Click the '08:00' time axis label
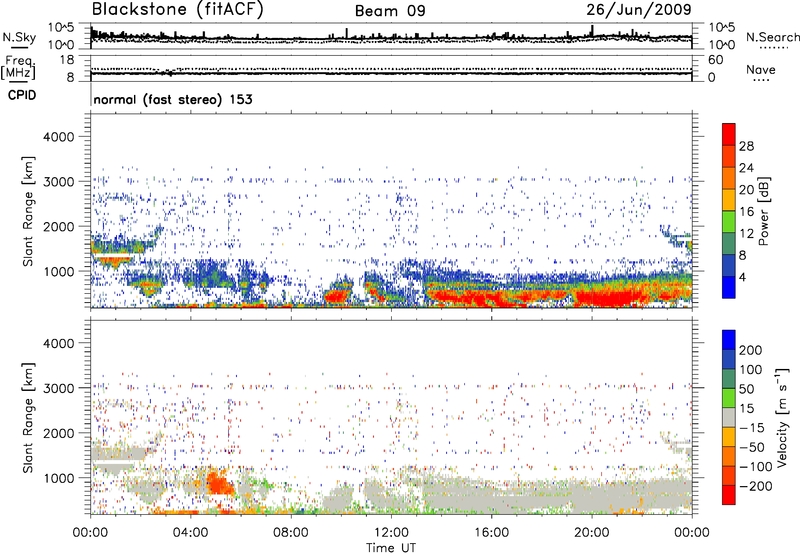The height and width of the screenshot is (554, 800). pos(291,533)
